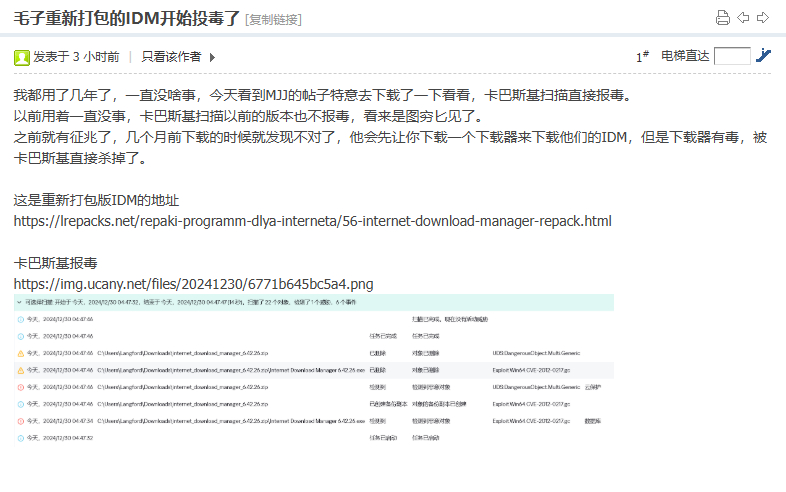
Task: Click the 电梯直达 label
Action: coord(685,56)
